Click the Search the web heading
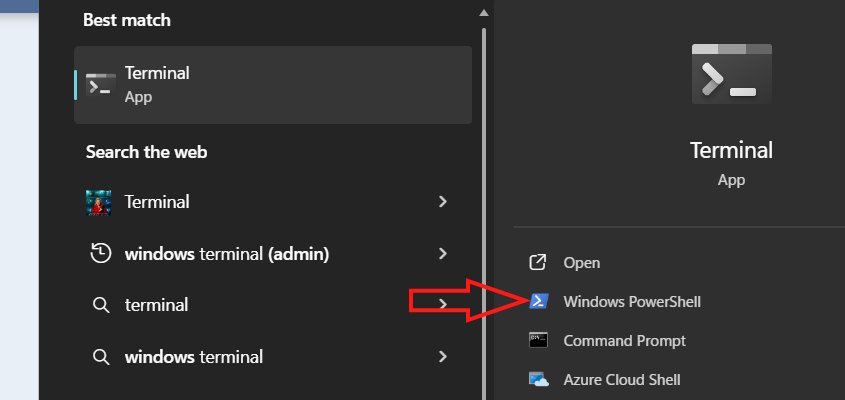The image size is (845, 400). pos(147,152)
